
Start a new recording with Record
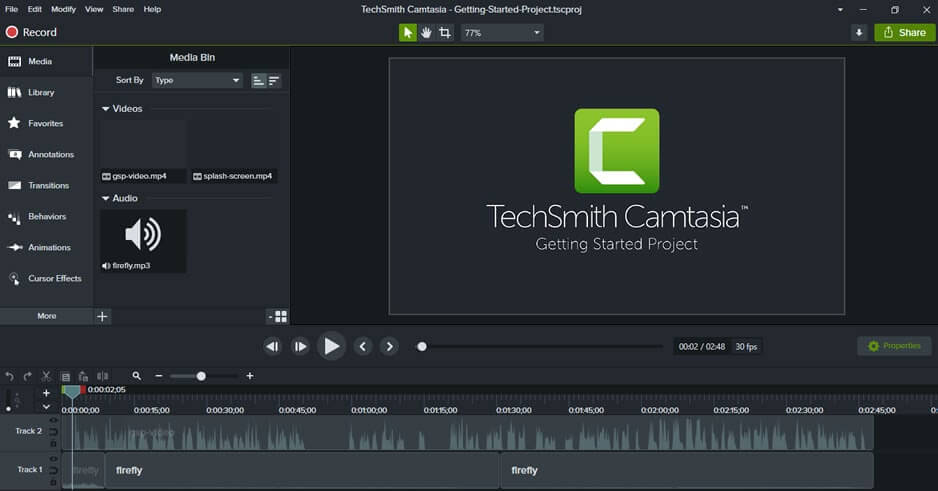(x=31, y=32)
